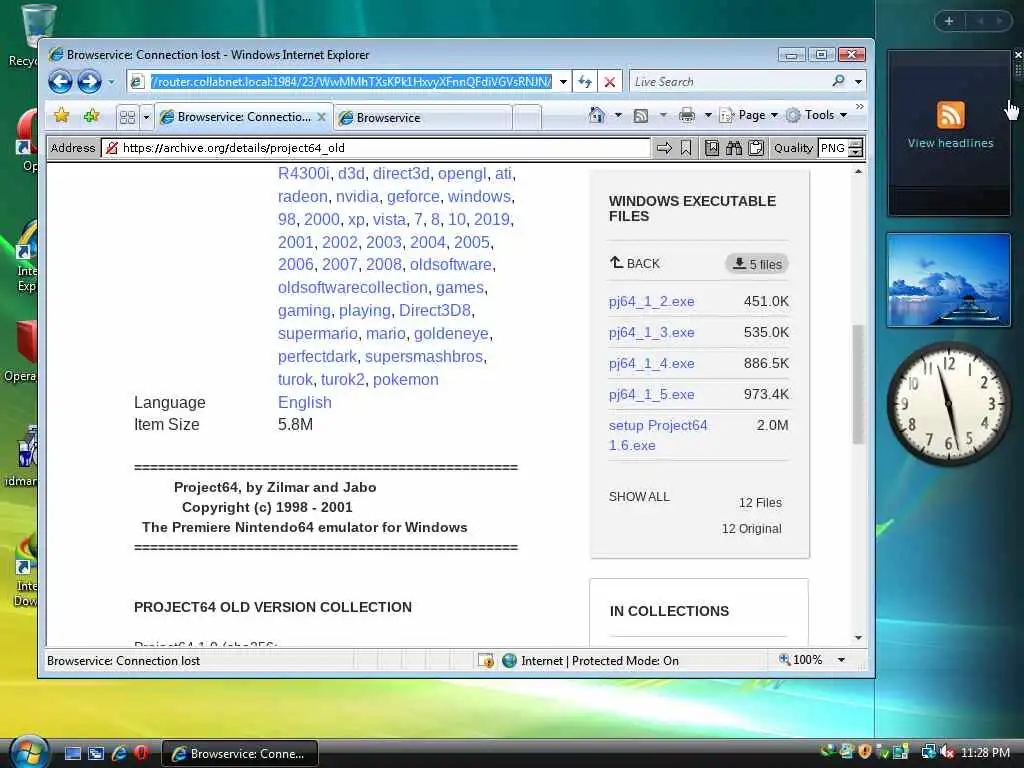
Task: Open the supersmashbros tag link
Action: tap(424, 357)
